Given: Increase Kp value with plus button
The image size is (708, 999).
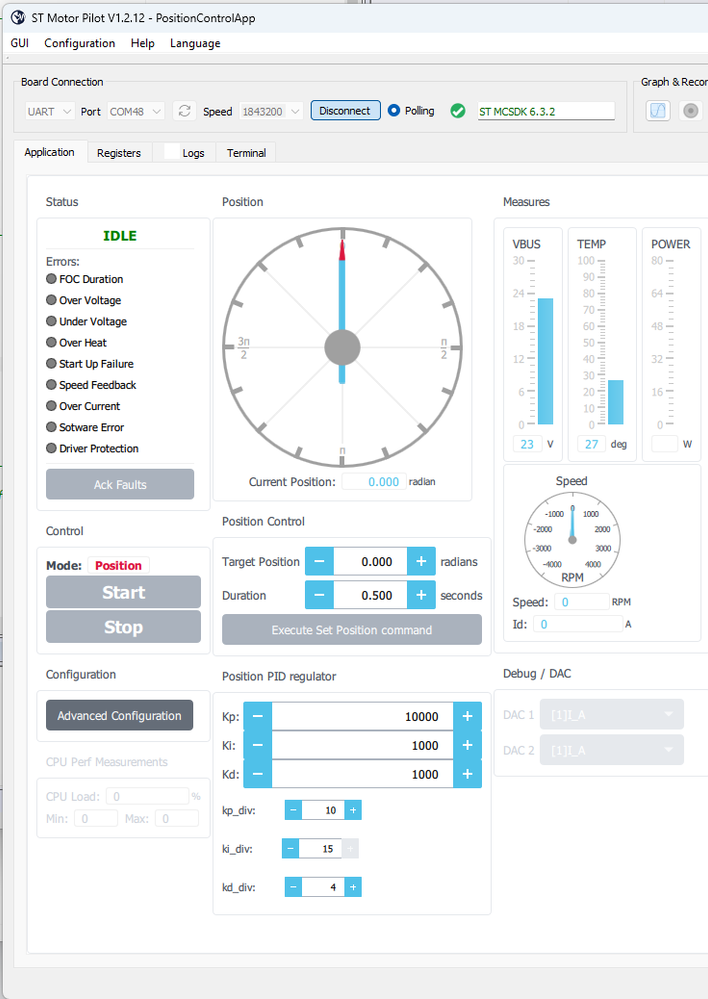Looking at the screenshot, I should (467, 716).
